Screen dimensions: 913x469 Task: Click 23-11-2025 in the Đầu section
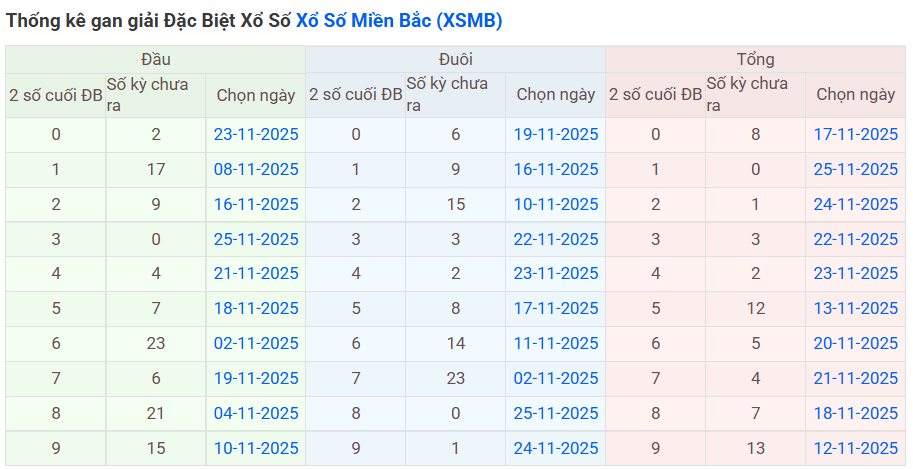[256, 134]
